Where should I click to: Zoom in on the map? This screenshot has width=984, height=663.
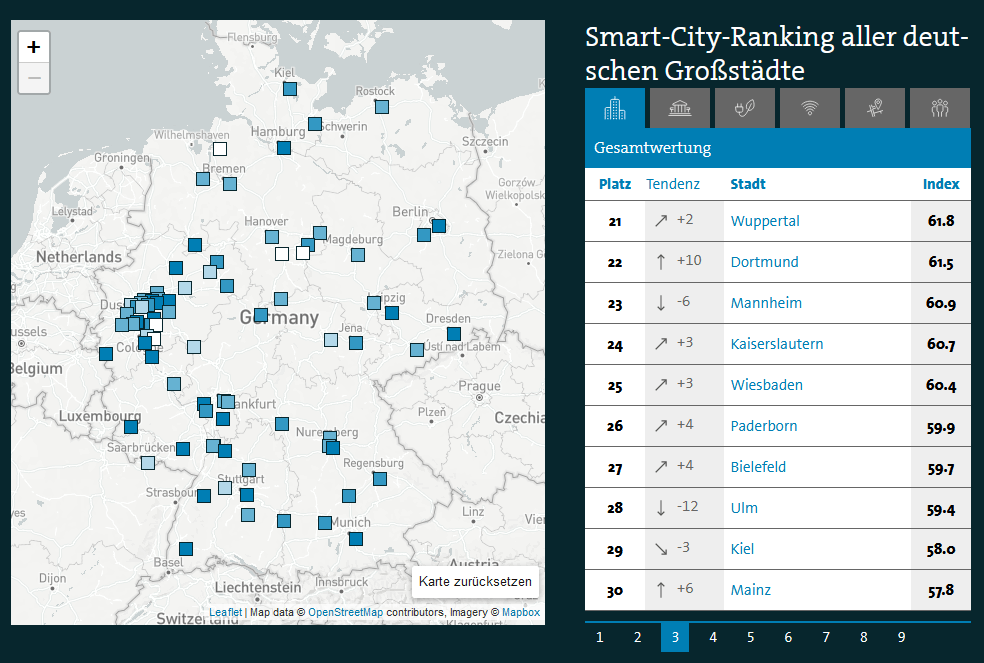[34, 47]
